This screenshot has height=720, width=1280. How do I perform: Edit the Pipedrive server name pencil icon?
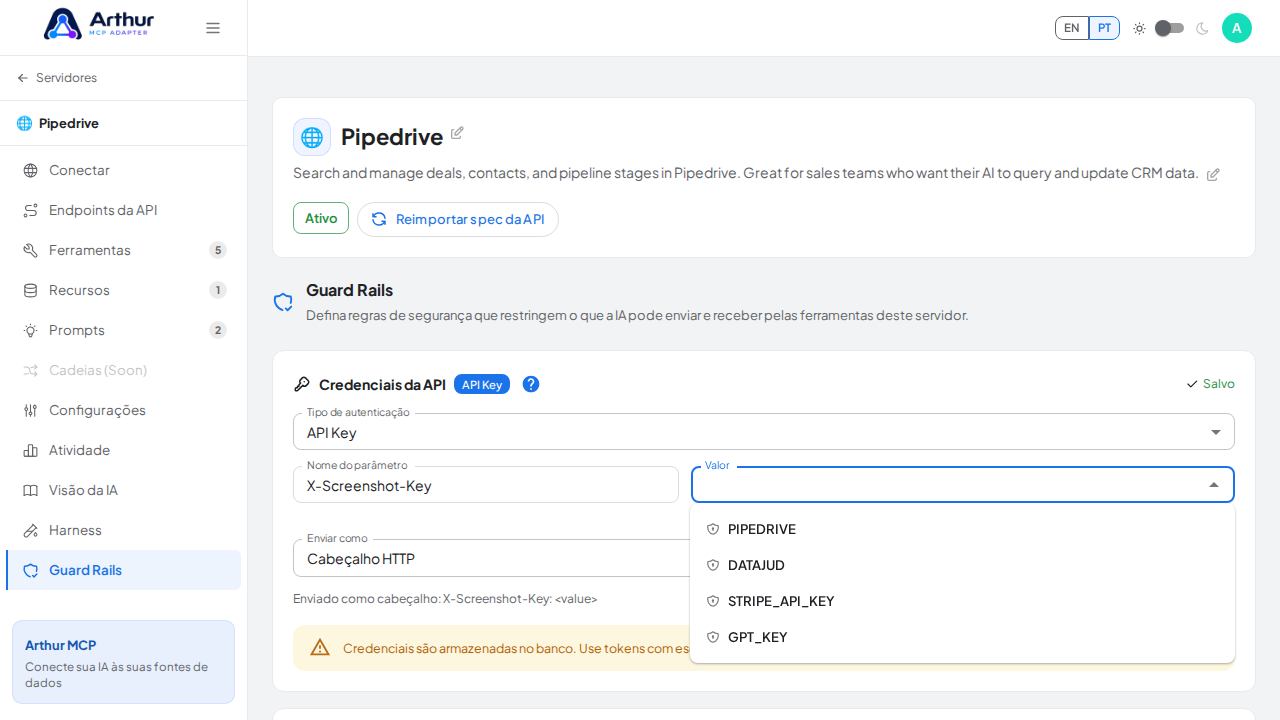(x=457, y=133)
